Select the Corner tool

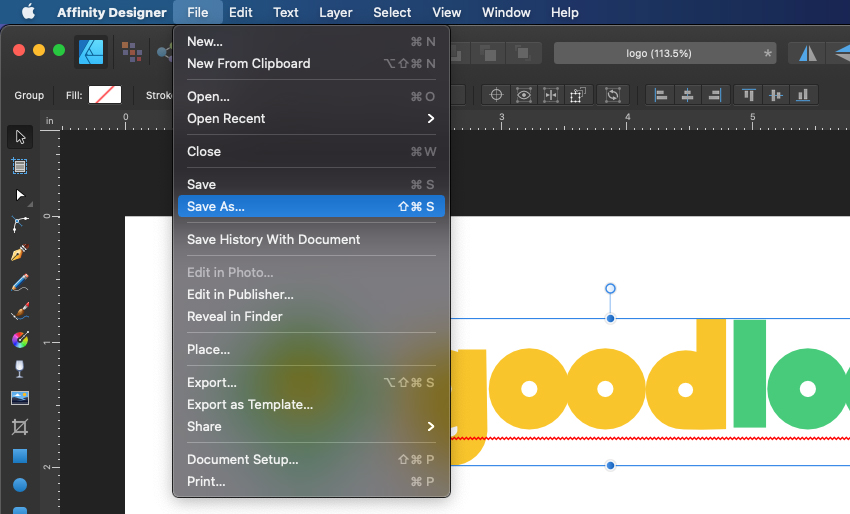pos(20,223)
